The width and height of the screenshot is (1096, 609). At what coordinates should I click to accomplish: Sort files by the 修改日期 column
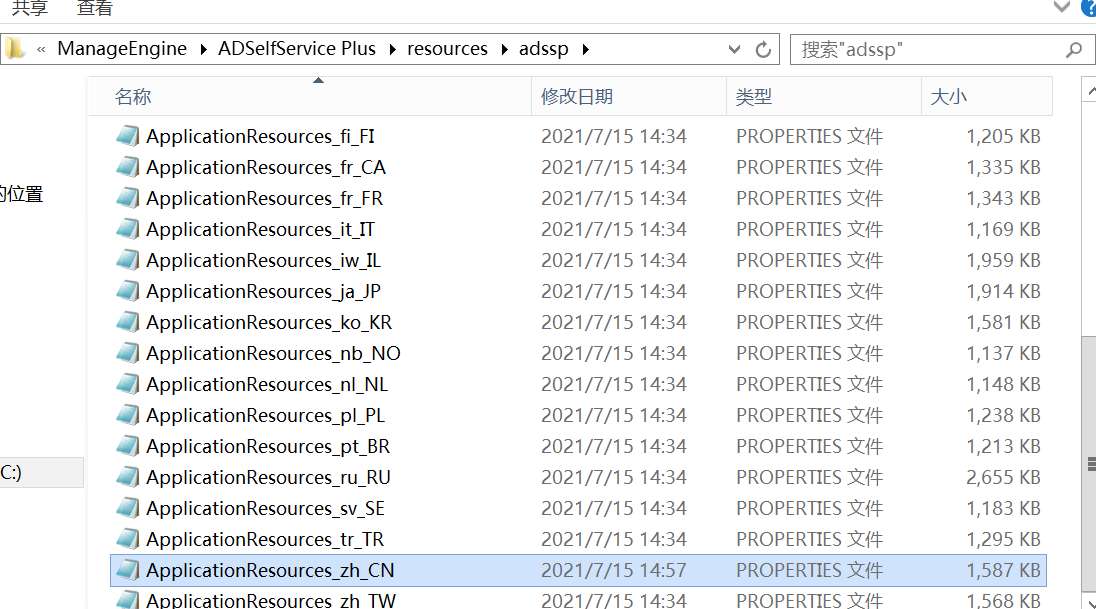(629, 96)
